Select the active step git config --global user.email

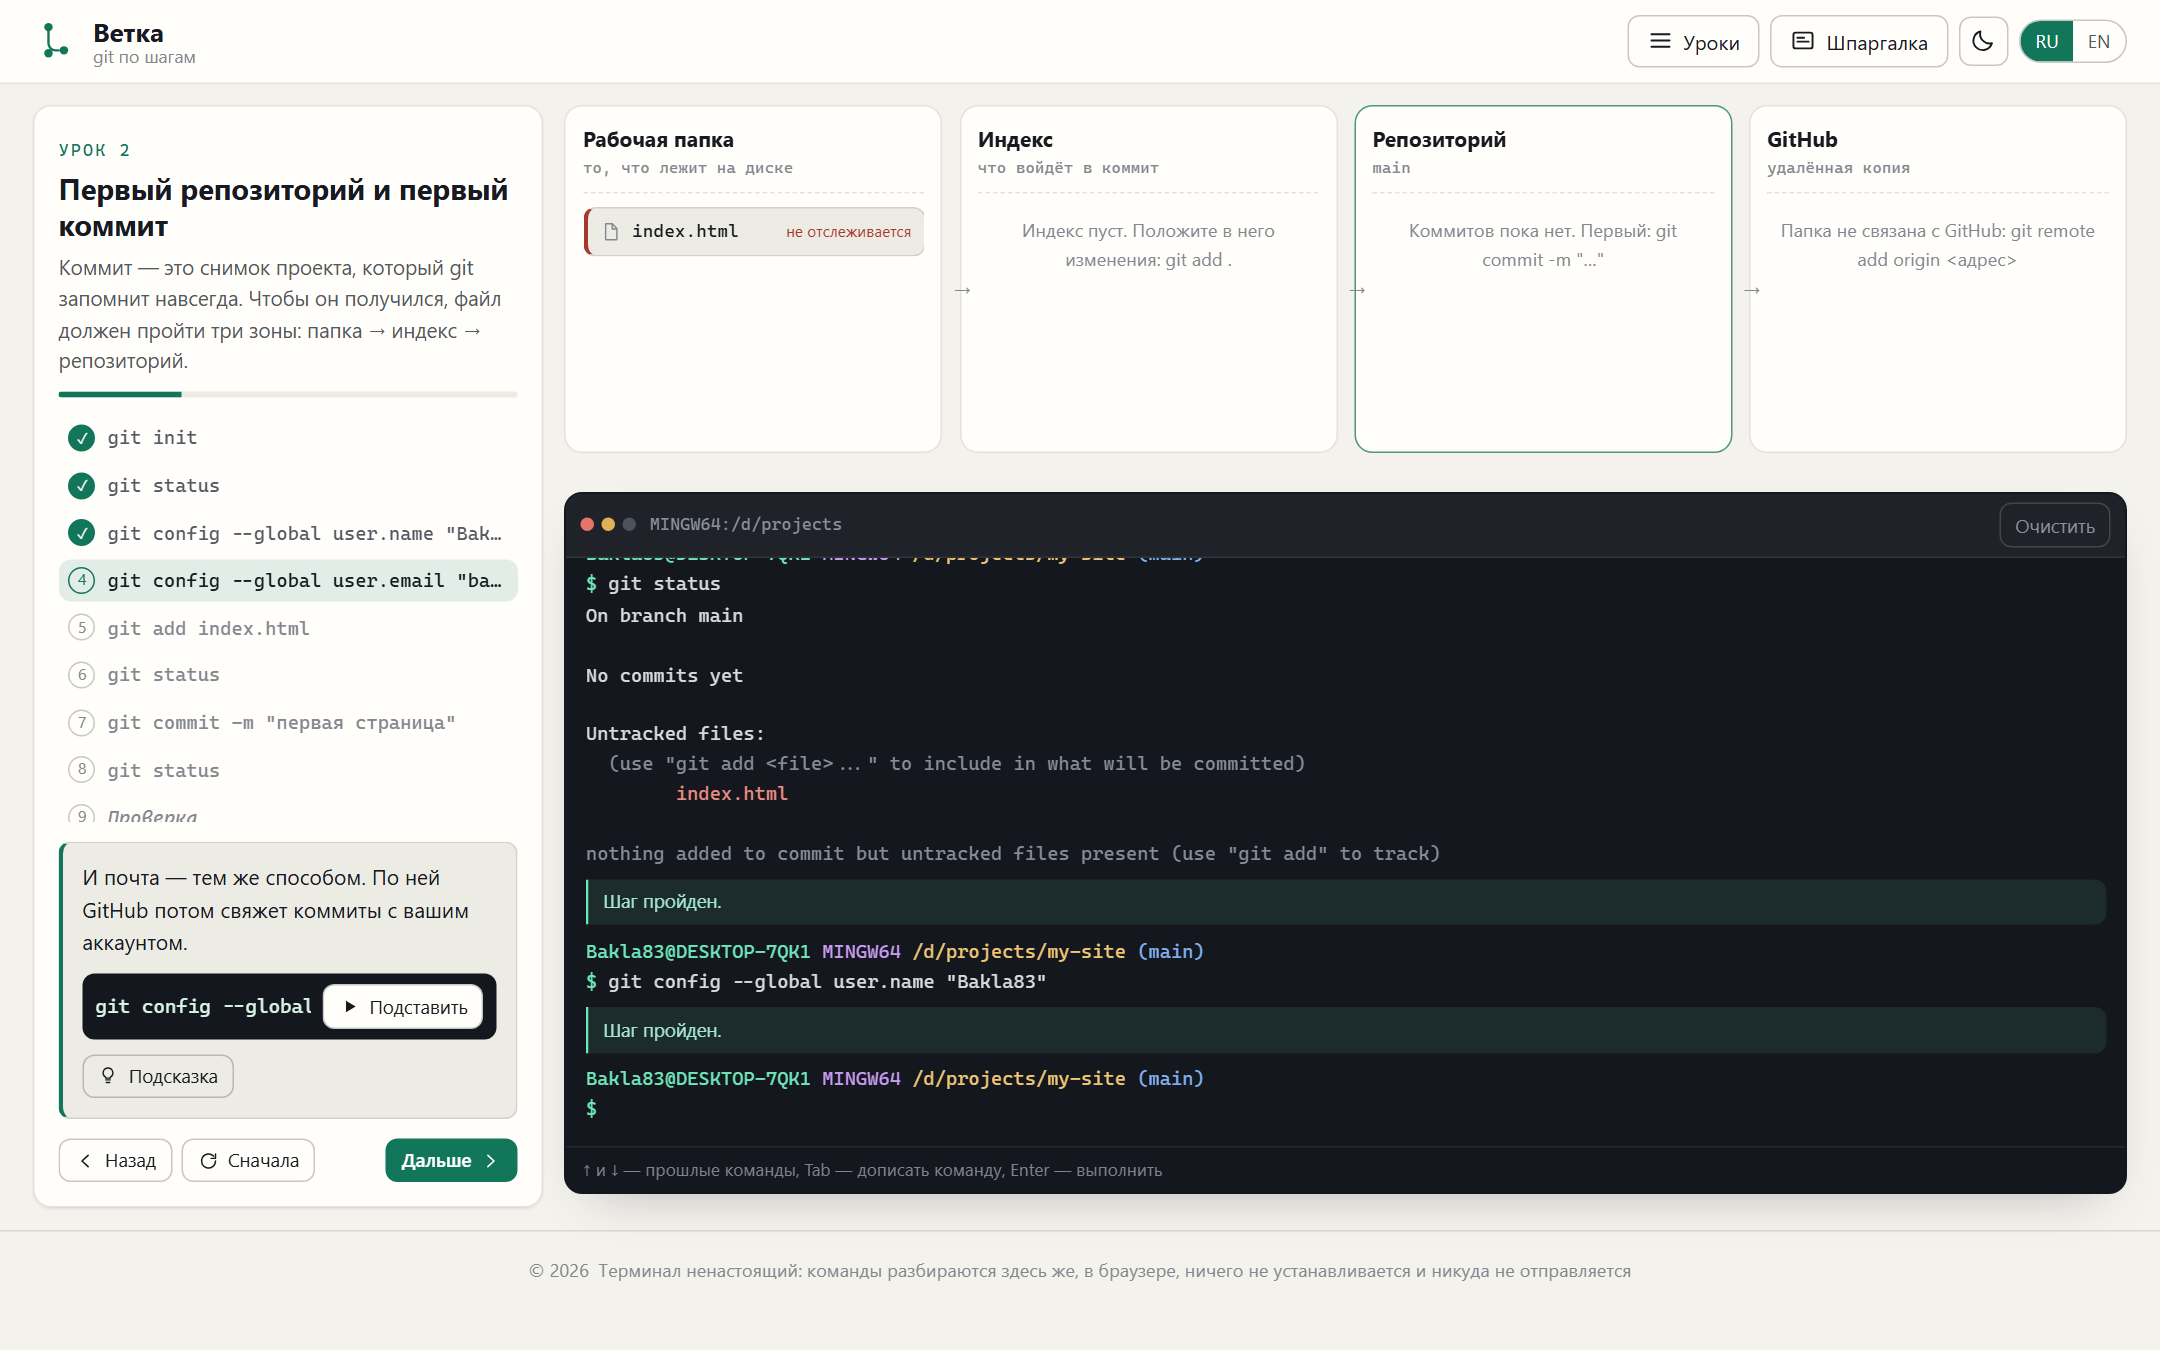pyautogui.click(x=288, y=580)
